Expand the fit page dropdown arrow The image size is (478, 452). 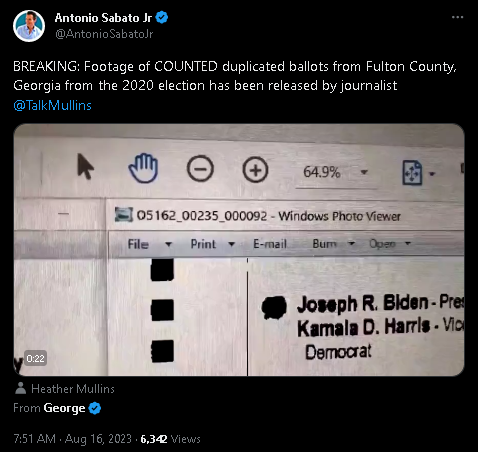pyautogui.click(x=432, y=174)
